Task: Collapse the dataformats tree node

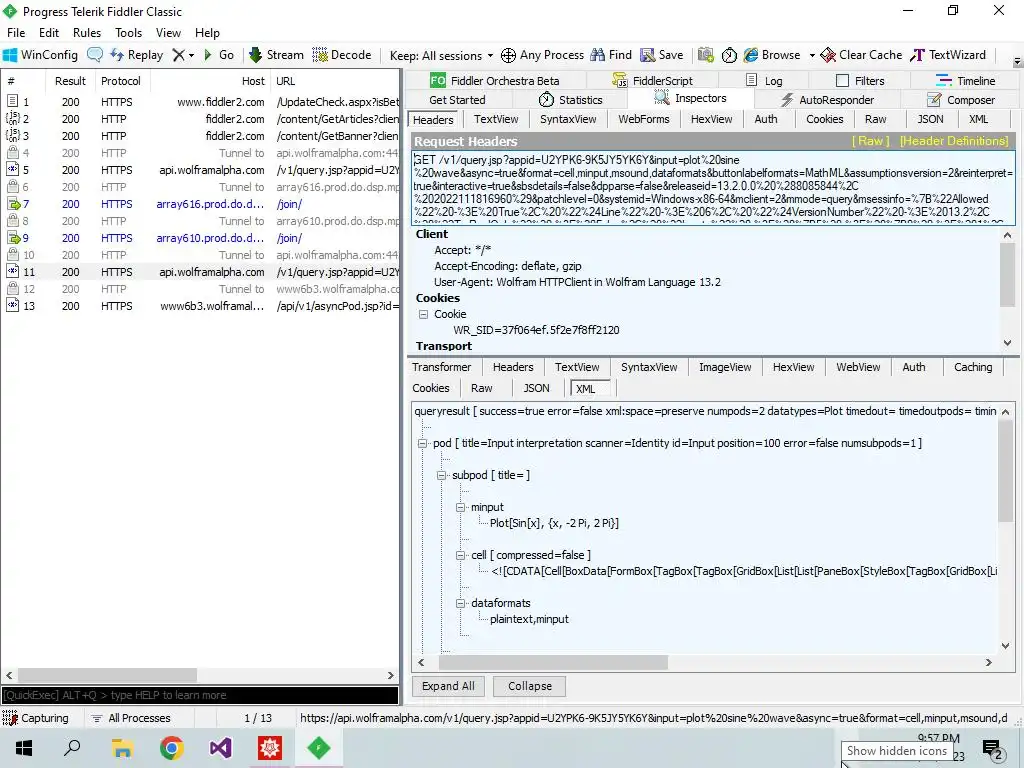Action: coord(460,603)
